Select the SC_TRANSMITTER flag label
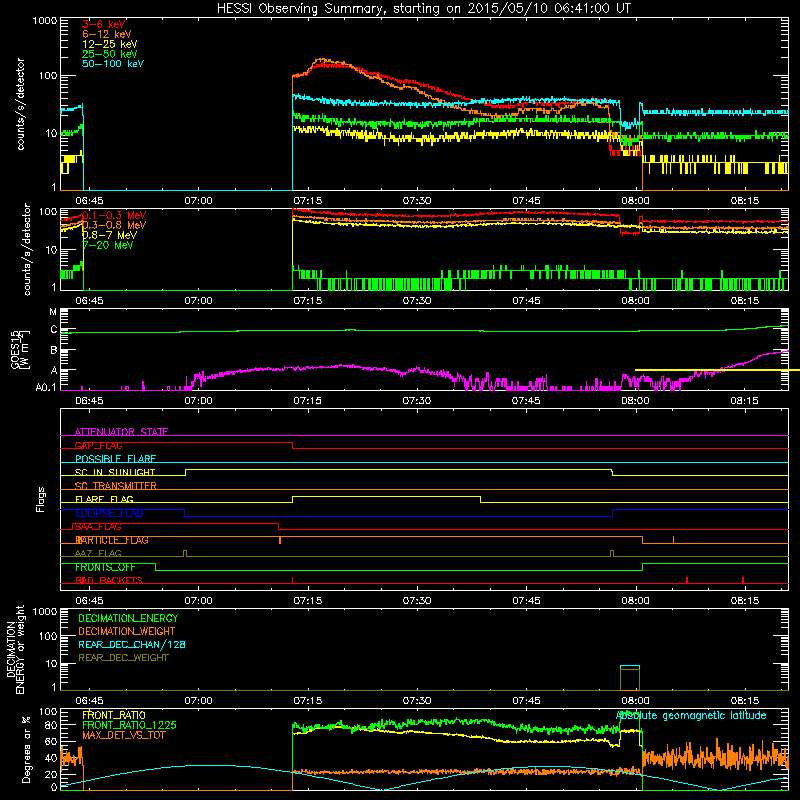The height and width of the screenshot is (800, 800). point(116,486)
